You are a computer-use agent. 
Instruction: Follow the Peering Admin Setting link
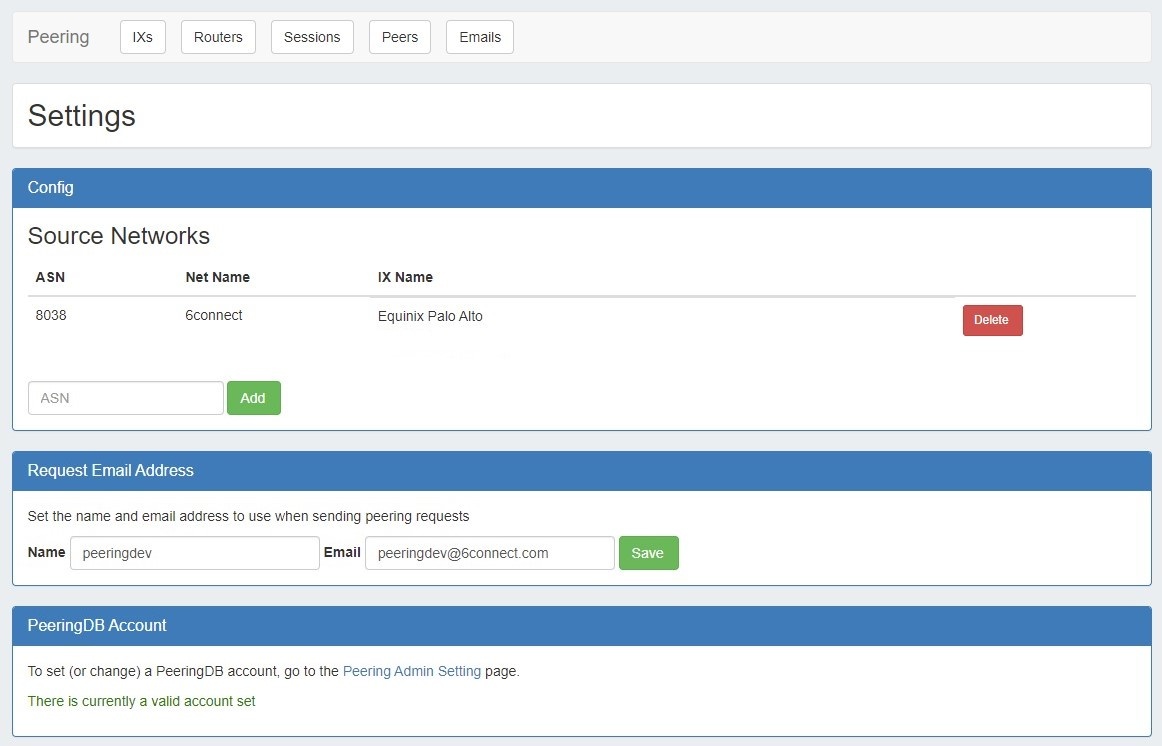pos(412,671)
